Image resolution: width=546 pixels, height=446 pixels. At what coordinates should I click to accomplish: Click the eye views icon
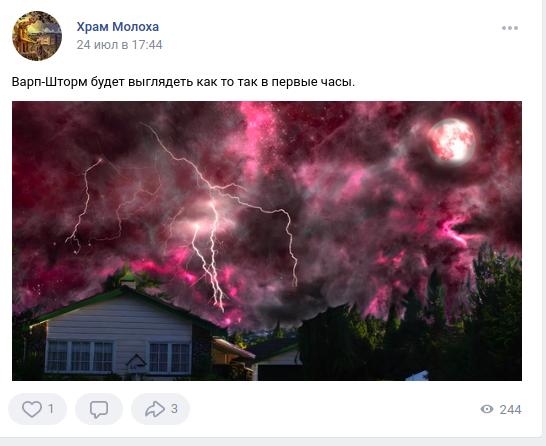pyautogui.click(x=487, y=409)
